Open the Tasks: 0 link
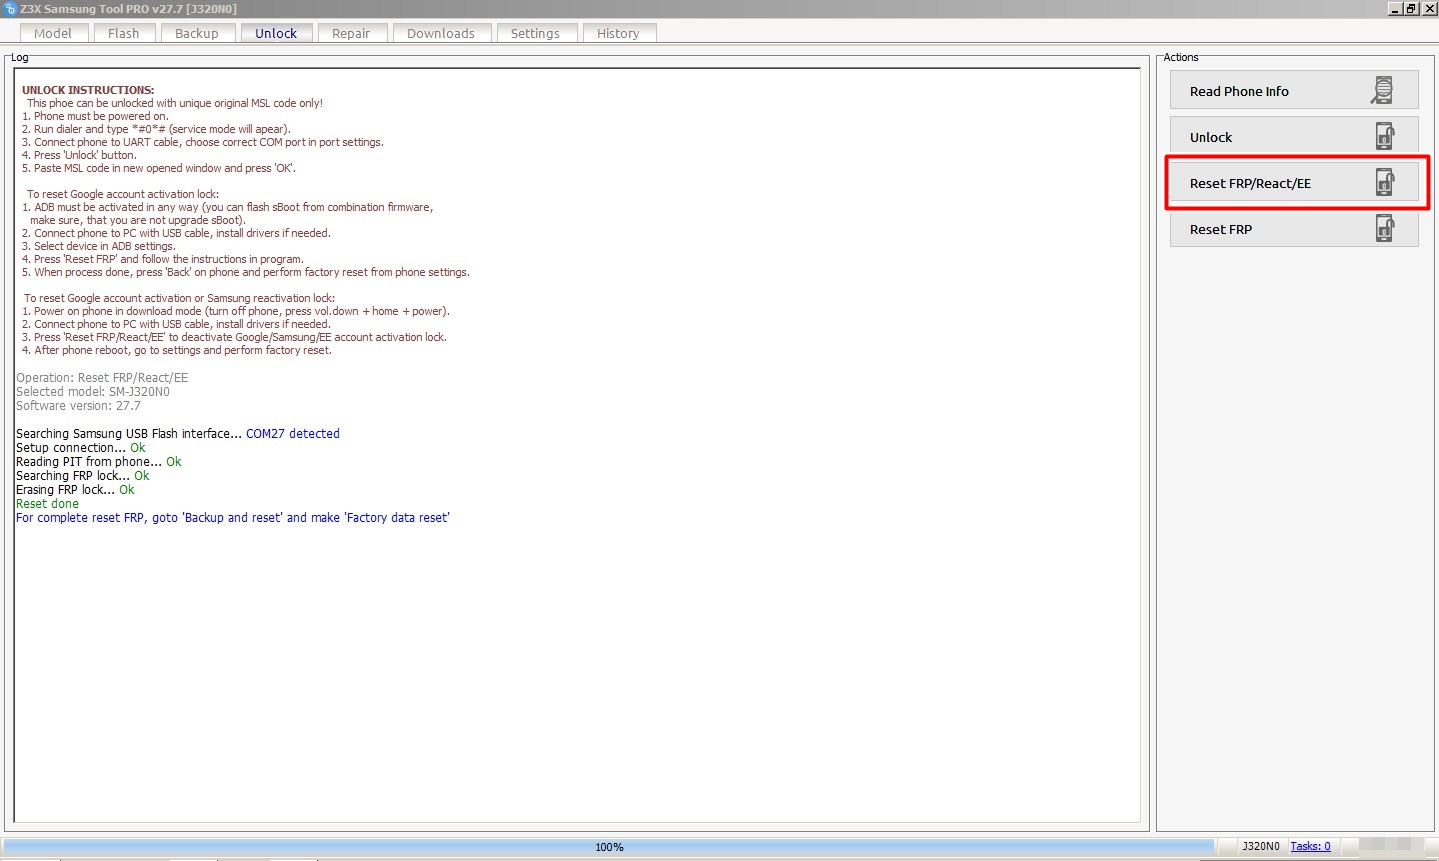This screenshot has height=861, width=1439. tap(1310, 846)
